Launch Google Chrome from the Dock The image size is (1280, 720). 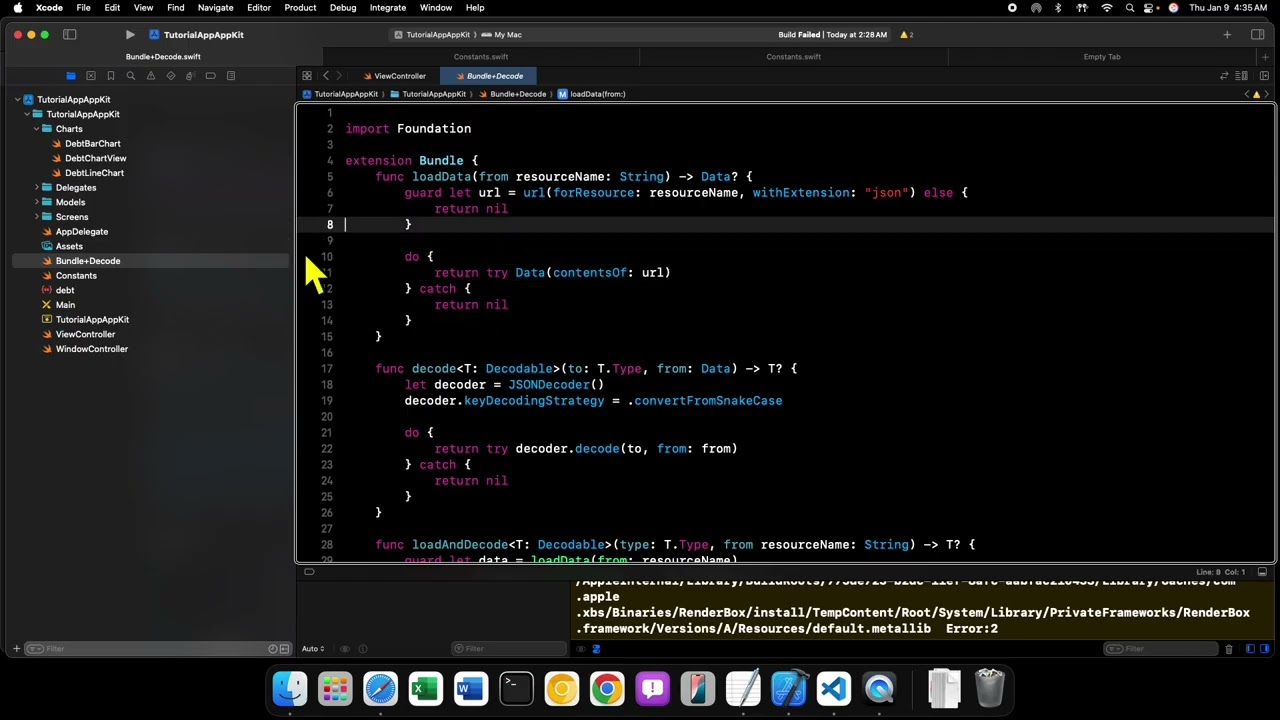click(x=607, y=689)
